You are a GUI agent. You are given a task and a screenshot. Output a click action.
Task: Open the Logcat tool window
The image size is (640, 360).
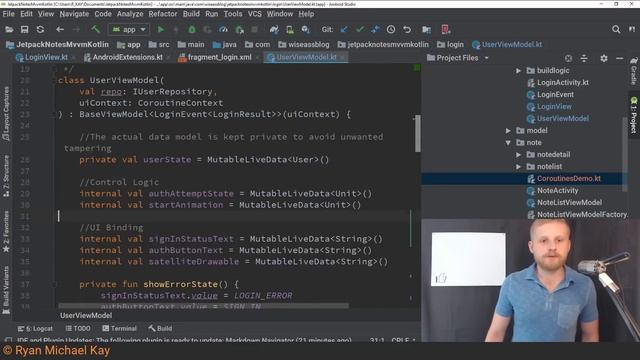coord(35,329)
